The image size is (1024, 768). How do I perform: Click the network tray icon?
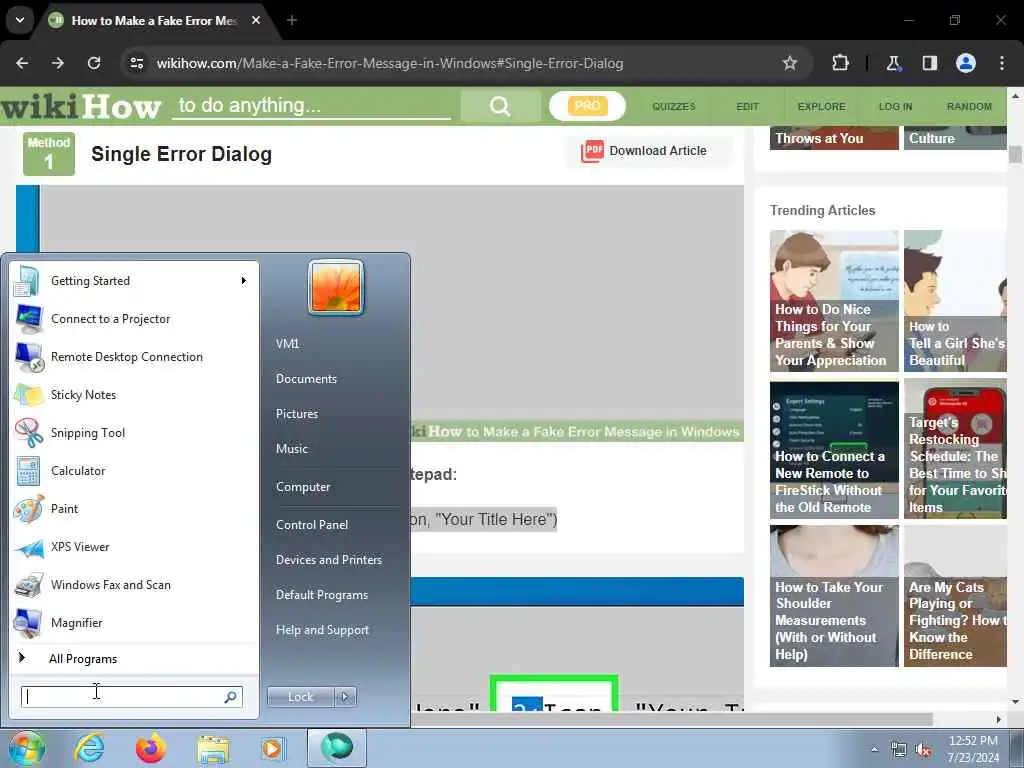pos(899,750)
